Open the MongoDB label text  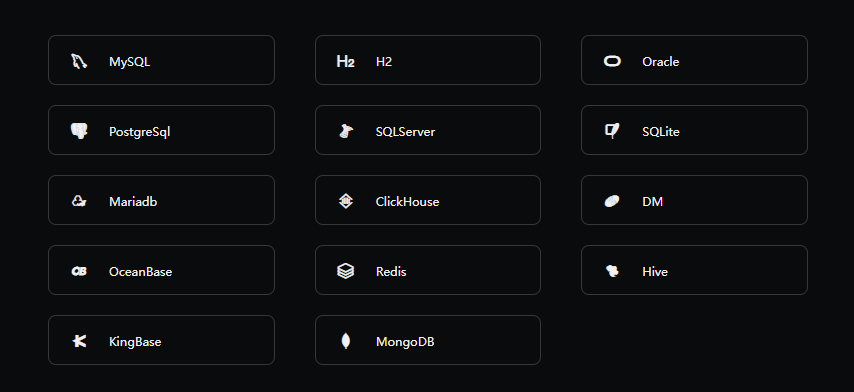(x=405, y=341)
